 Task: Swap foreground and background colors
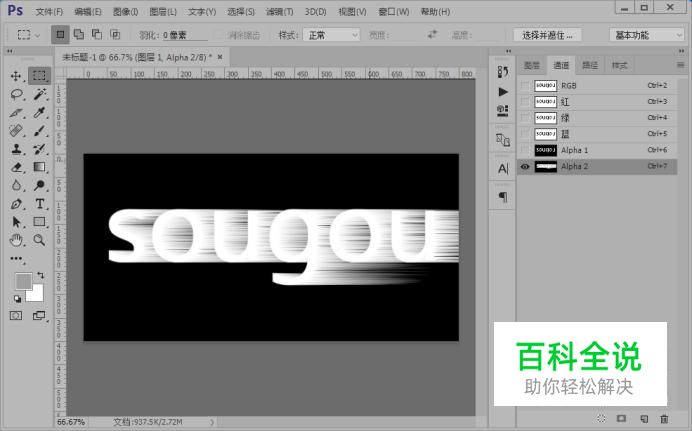(x=40, y=275)
